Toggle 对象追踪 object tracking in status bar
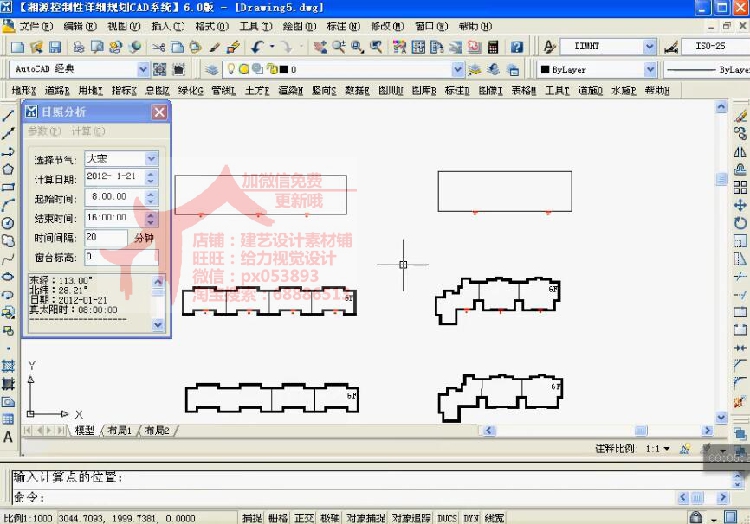 411,518
